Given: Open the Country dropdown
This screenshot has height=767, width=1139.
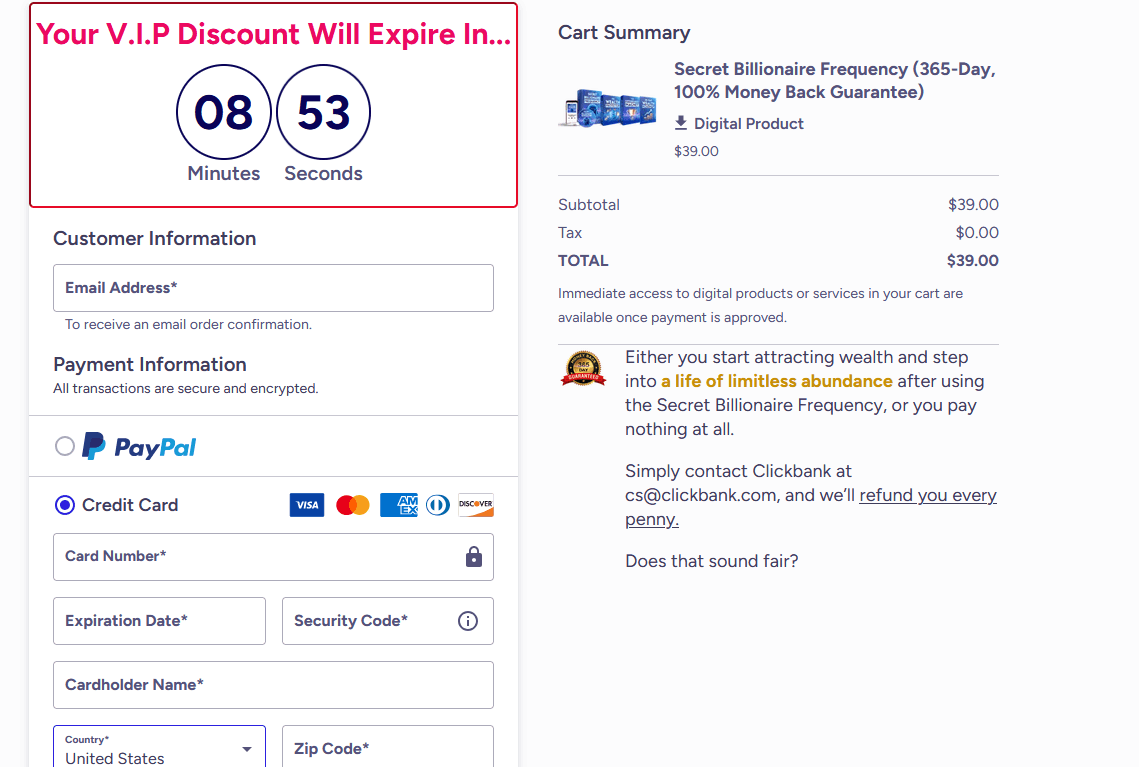Looking at the screenshot, I should [245, 747].
